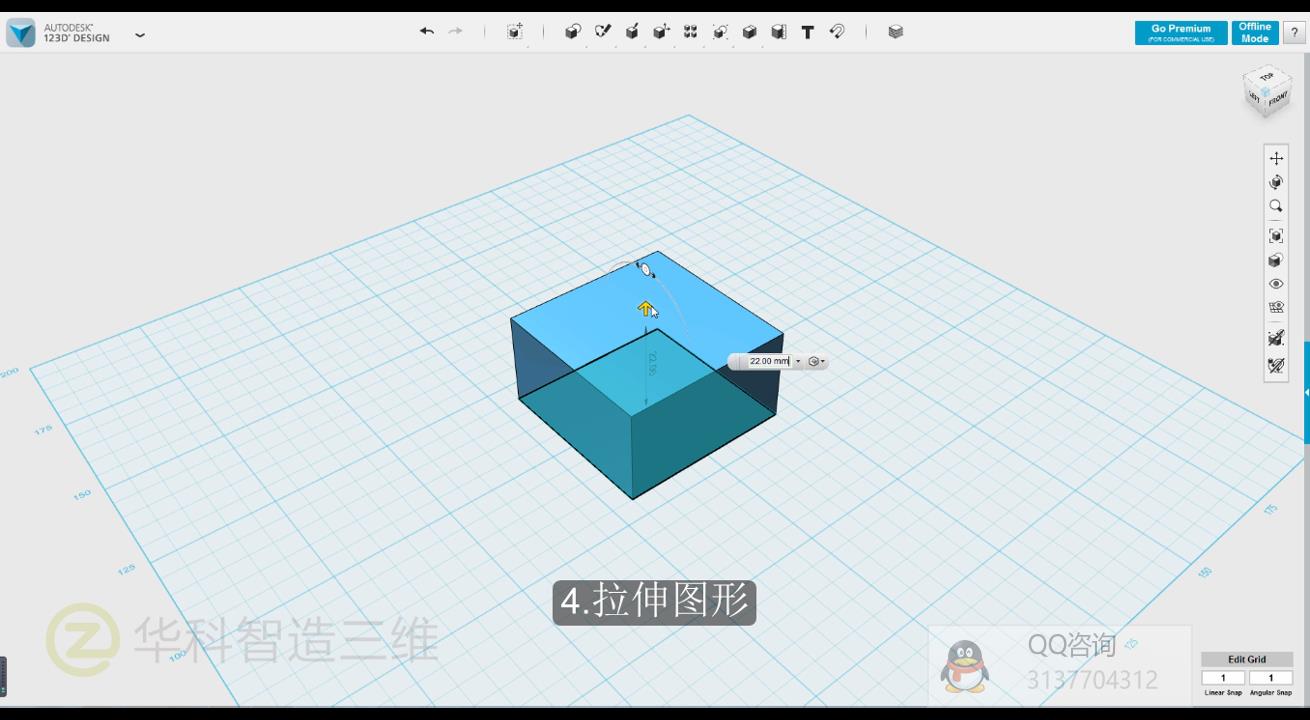The height and width of the screenshot is (720, 1310).
Task: Open the Pattern tool menu
Action: (690, 32)
